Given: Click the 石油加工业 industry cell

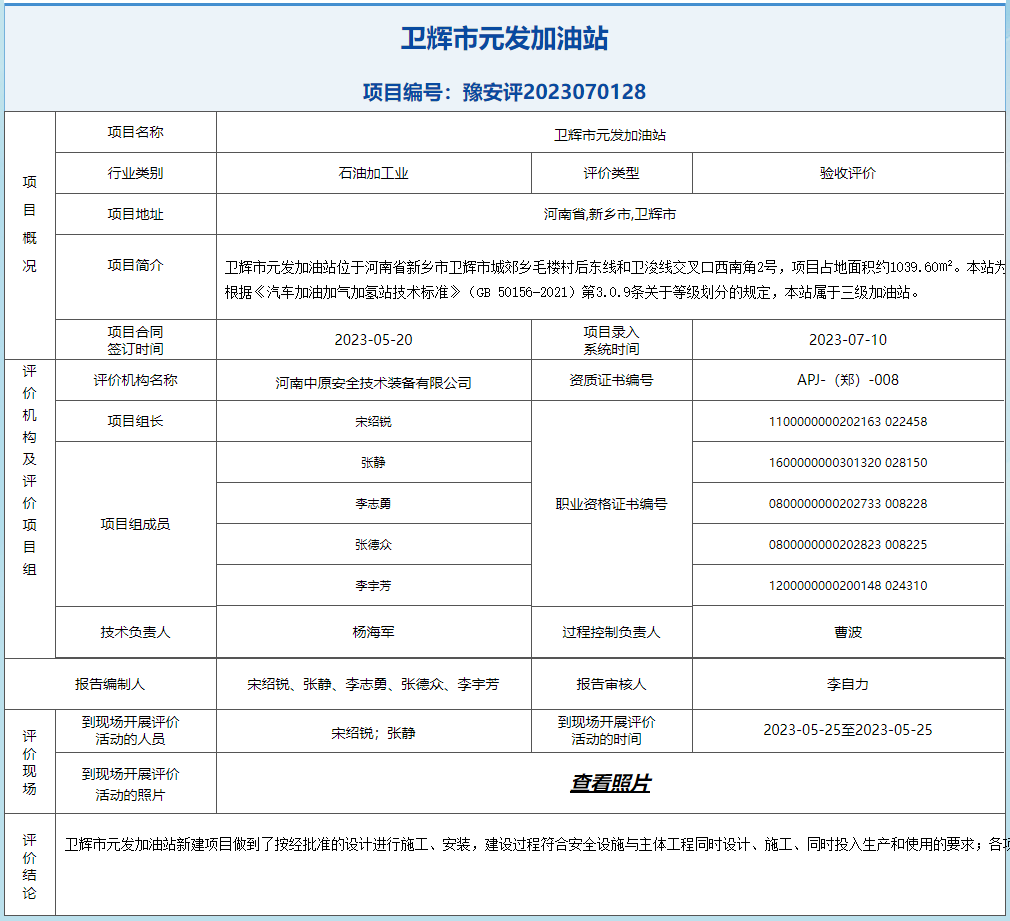Looking at the screenshot, I should (x=374, y=173).
